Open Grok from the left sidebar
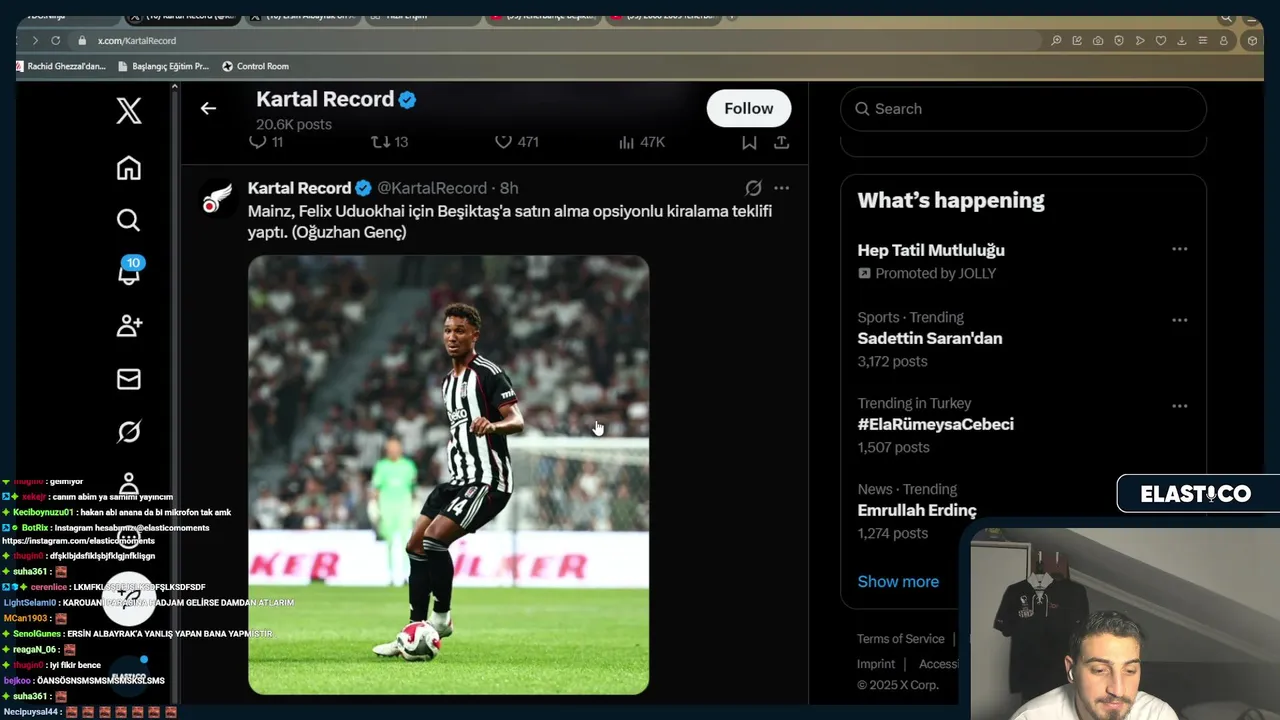Screen dimensions: 1280x720 [129, 432]
